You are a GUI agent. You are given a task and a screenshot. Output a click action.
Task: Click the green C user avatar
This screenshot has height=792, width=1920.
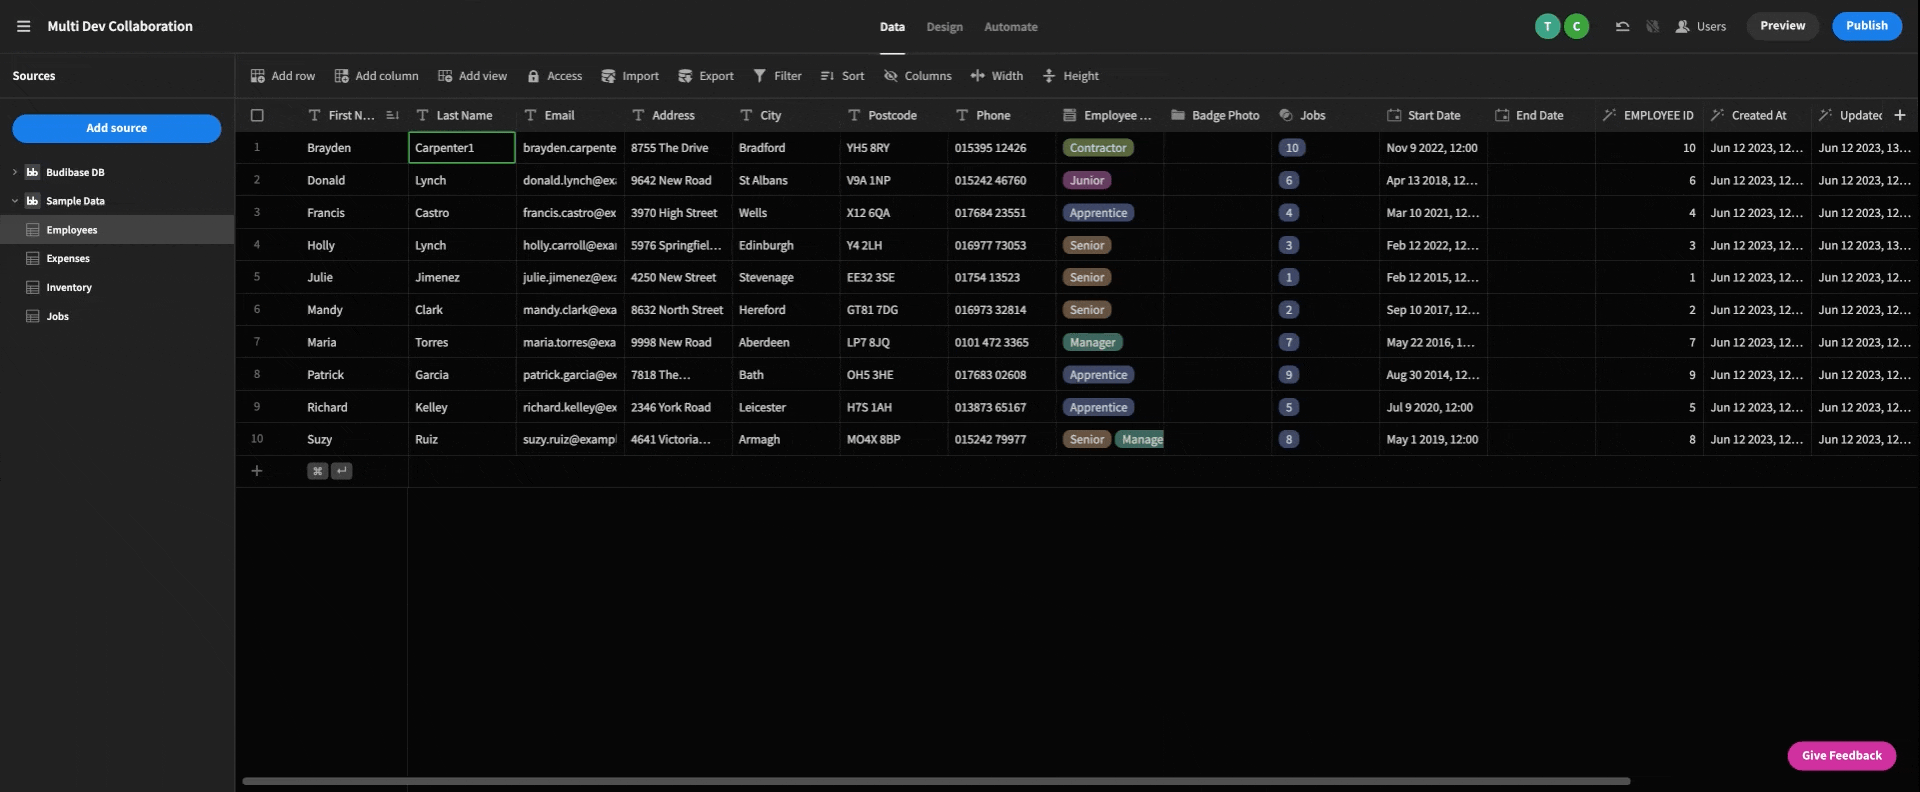pyautogui.click(x=1576, y=26)
